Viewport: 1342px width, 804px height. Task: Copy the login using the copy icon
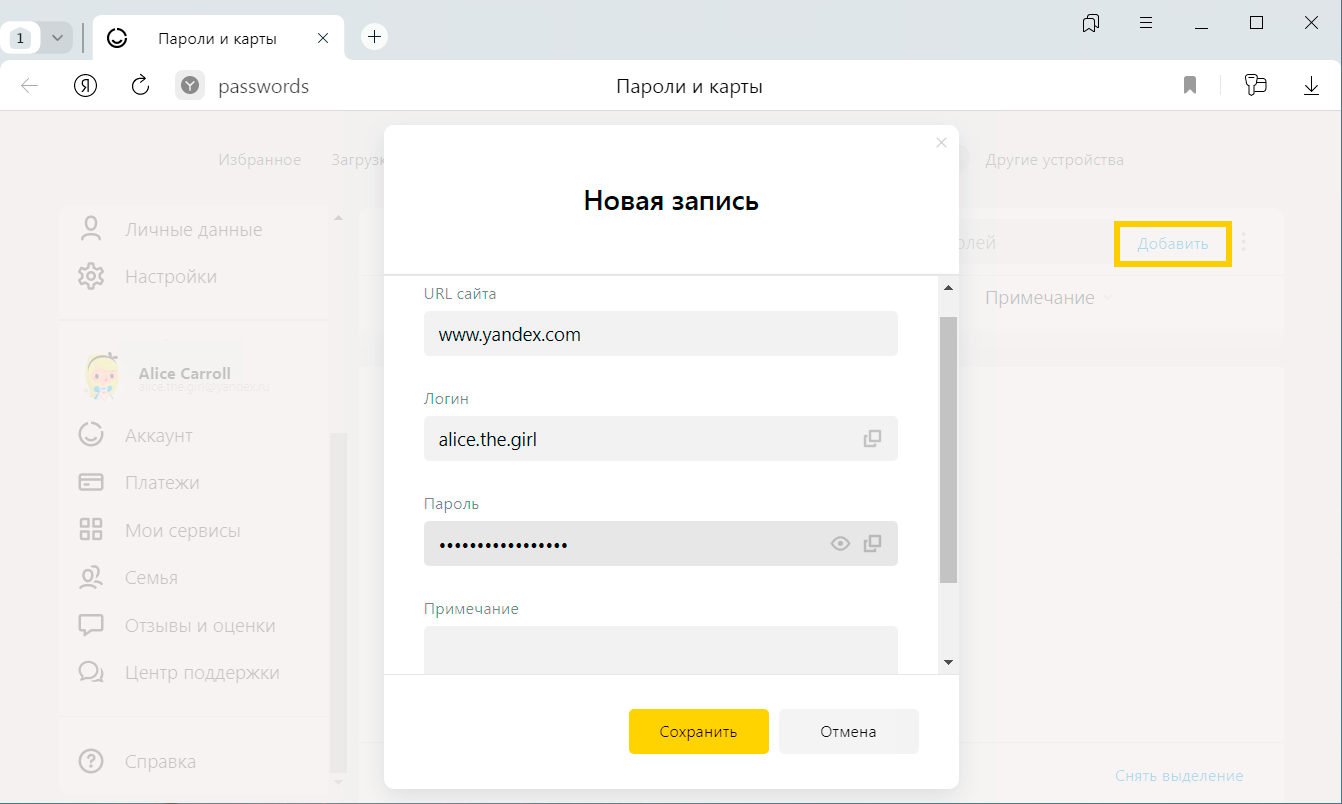tap(872, 438)
